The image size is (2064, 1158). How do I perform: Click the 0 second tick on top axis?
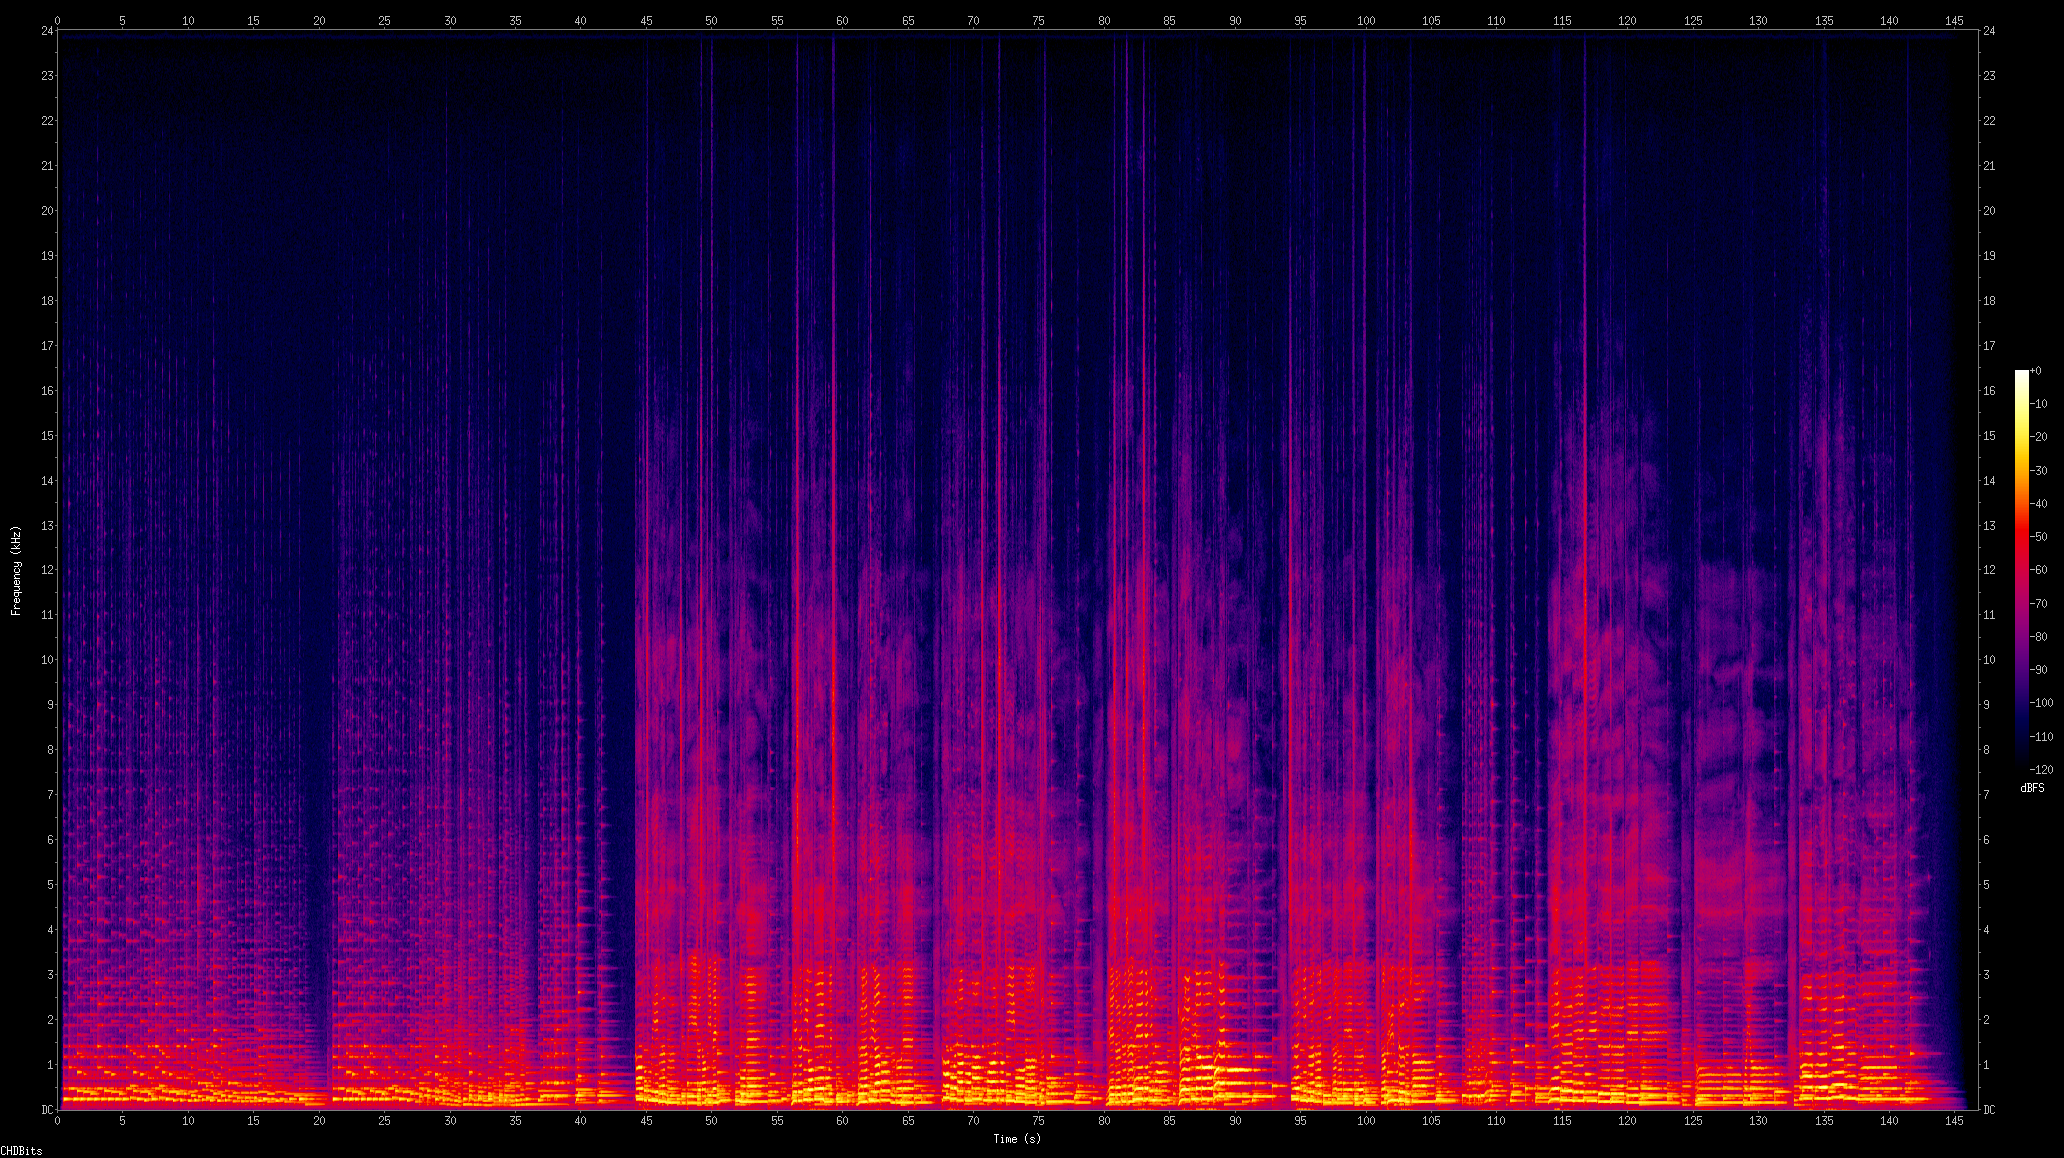point(58,20)
